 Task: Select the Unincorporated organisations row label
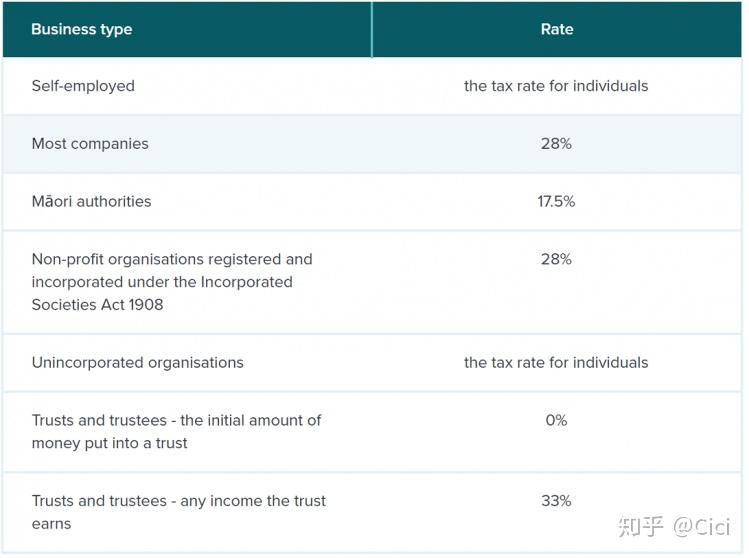(x=137, y=363)
